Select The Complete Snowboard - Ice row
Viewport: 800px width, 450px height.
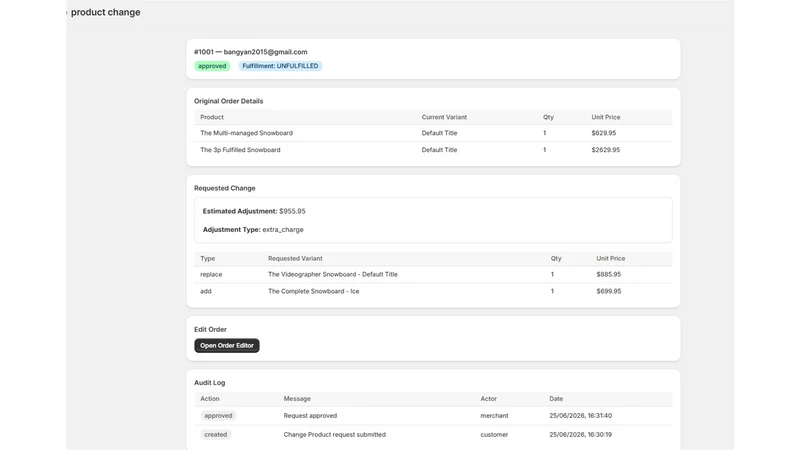[433, 291]
